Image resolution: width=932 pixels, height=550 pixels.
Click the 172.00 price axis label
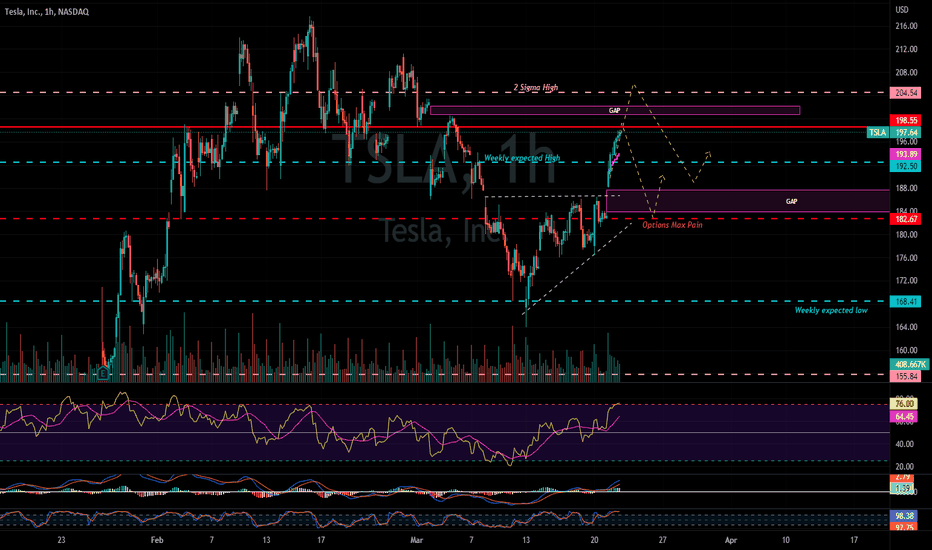pyautogui.click(x=906, y=281)
